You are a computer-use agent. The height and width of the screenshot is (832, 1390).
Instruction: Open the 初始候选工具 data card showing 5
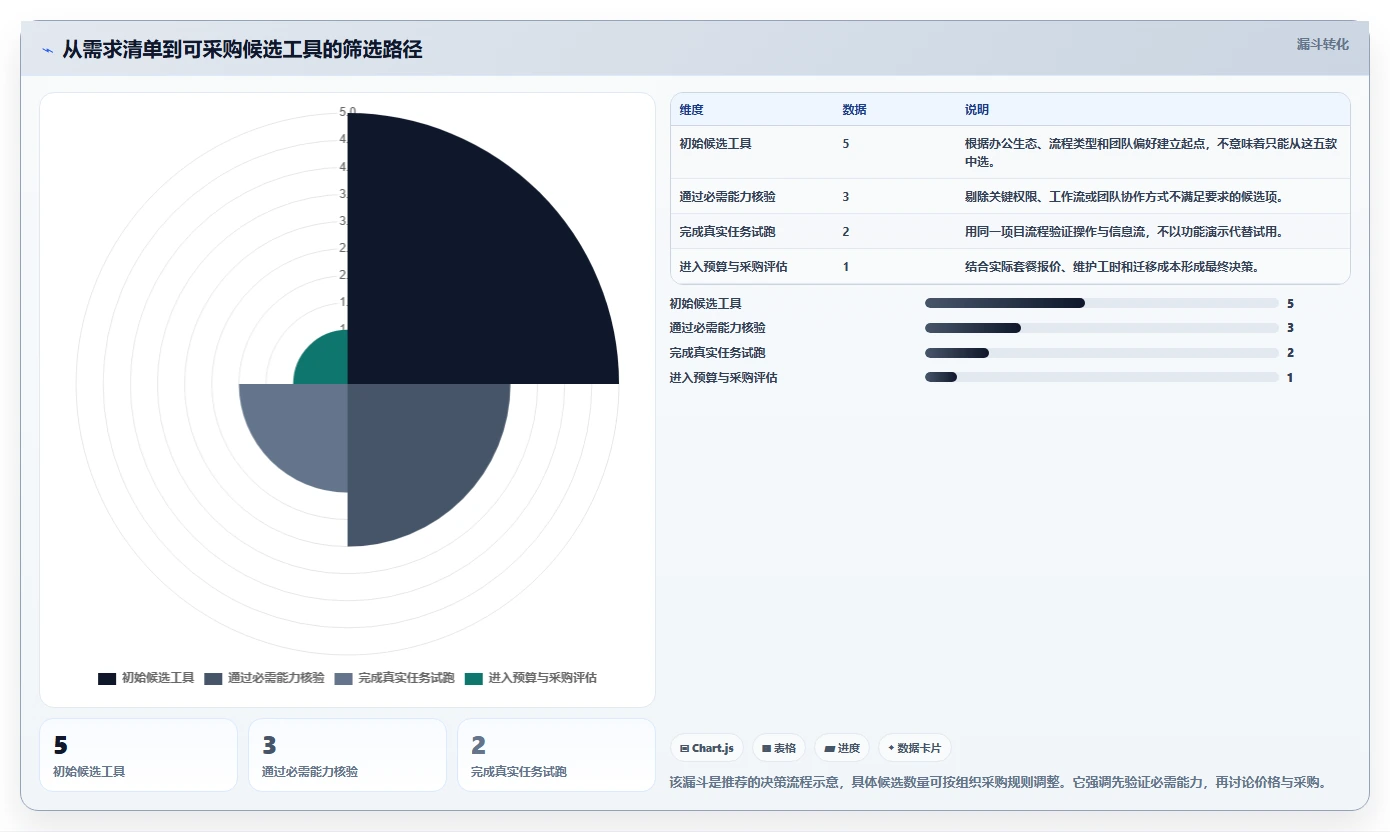coord(139,755)
